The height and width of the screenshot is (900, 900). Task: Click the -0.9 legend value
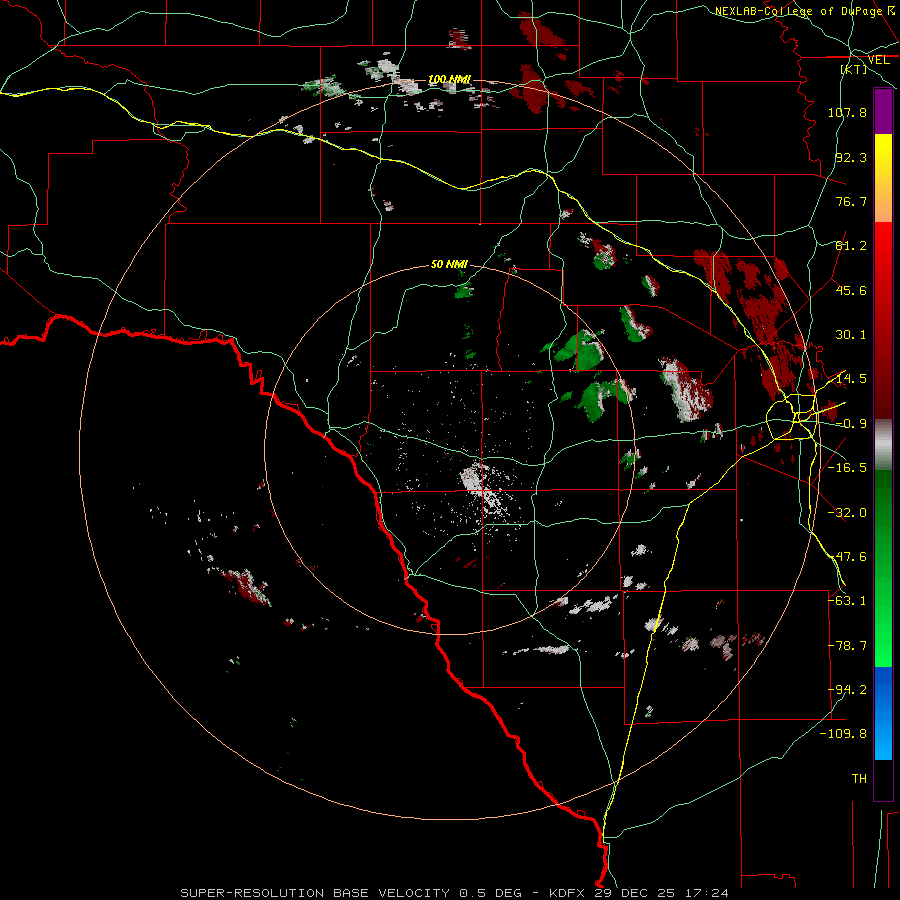coord(851,424)
